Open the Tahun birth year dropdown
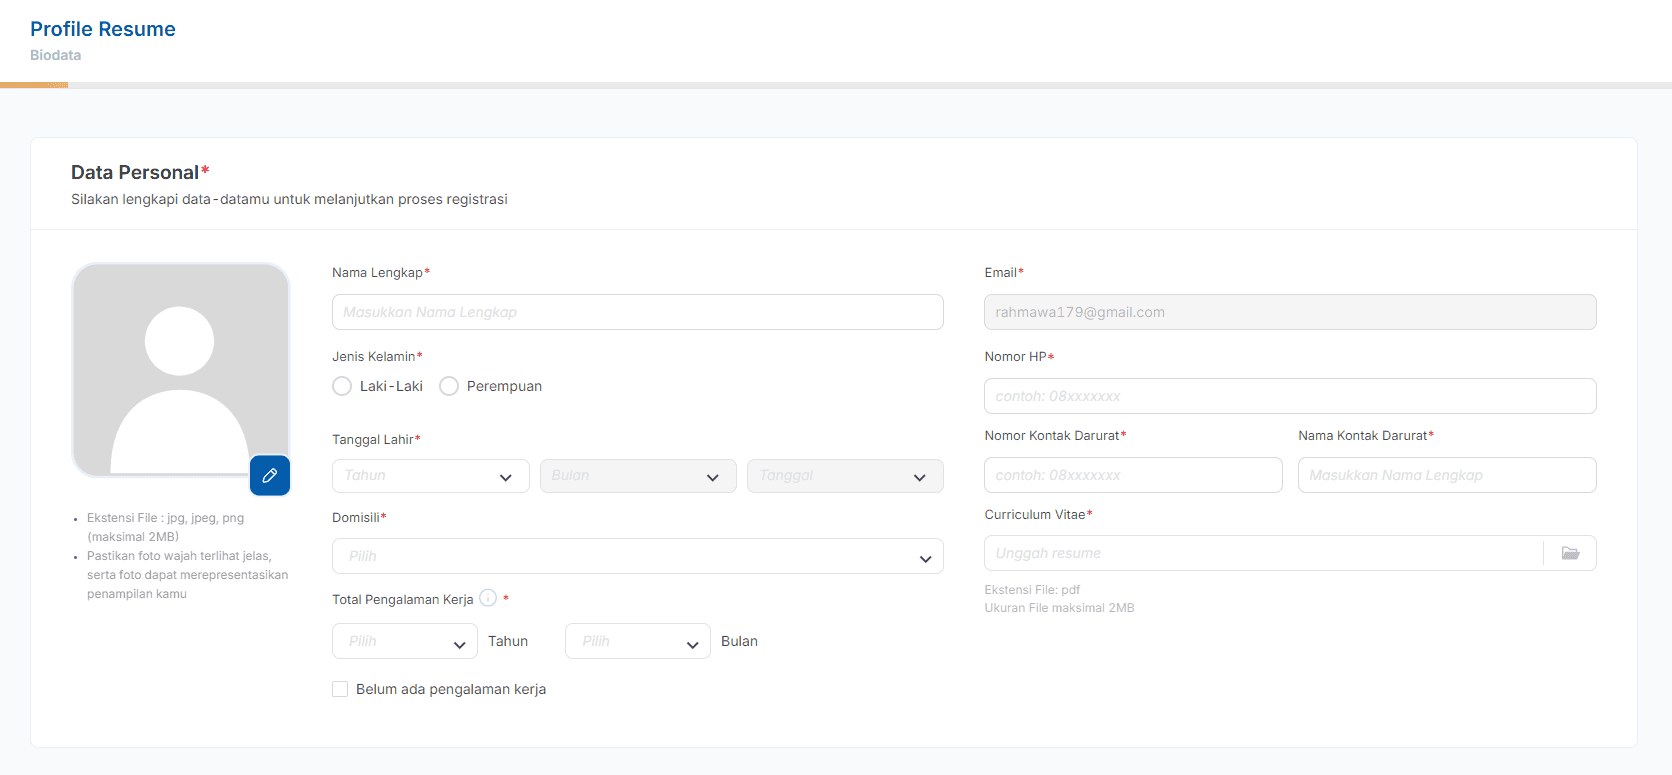 [430, 476]
